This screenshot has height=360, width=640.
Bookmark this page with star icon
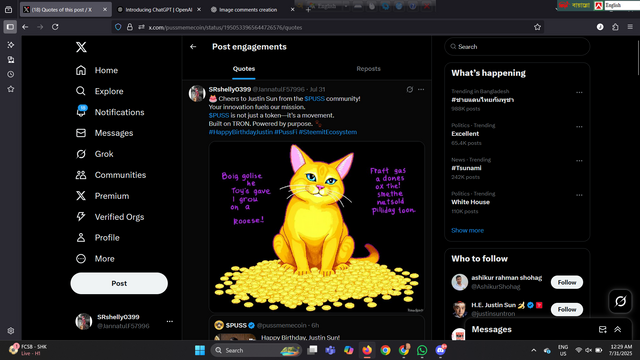pos(537,27)
